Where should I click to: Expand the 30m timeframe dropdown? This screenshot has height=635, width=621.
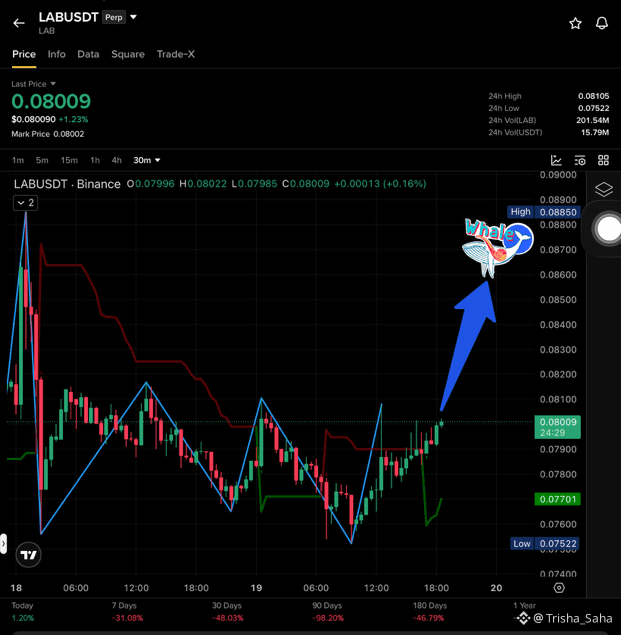pyautogui.click(x=147, y=160)
